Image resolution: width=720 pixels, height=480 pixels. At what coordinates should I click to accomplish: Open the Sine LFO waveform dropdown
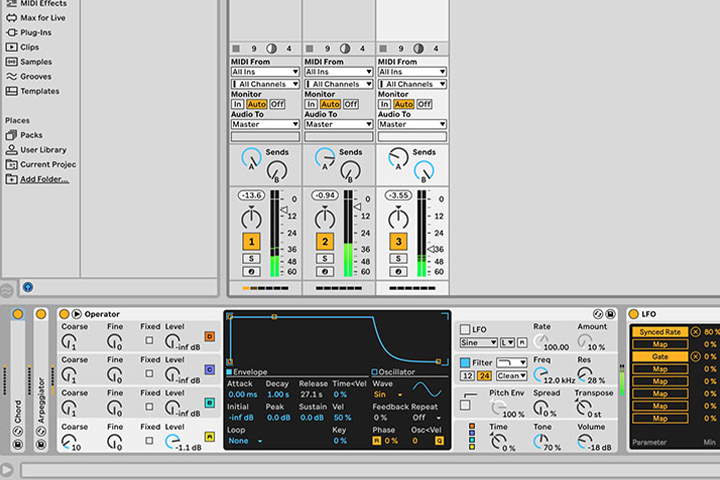478,342
